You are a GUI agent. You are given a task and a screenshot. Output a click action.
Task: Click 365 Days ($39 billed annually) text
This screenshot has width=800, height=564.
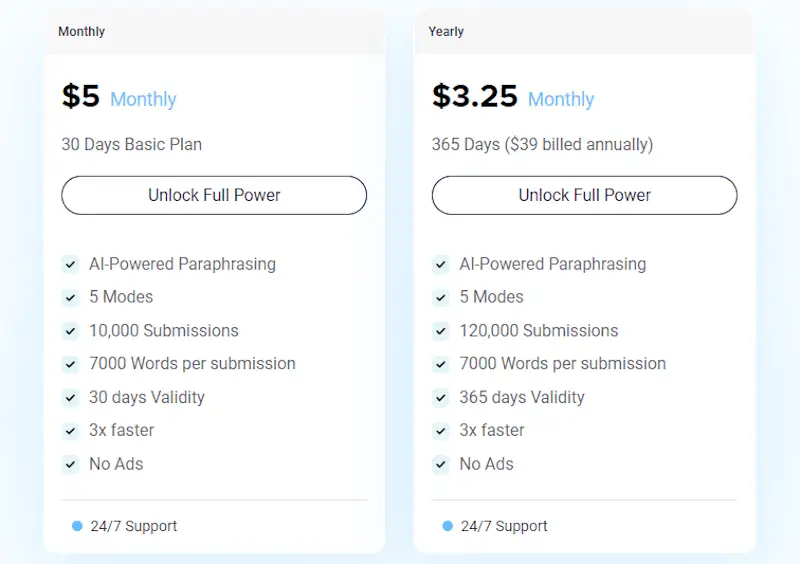(542, 145)
